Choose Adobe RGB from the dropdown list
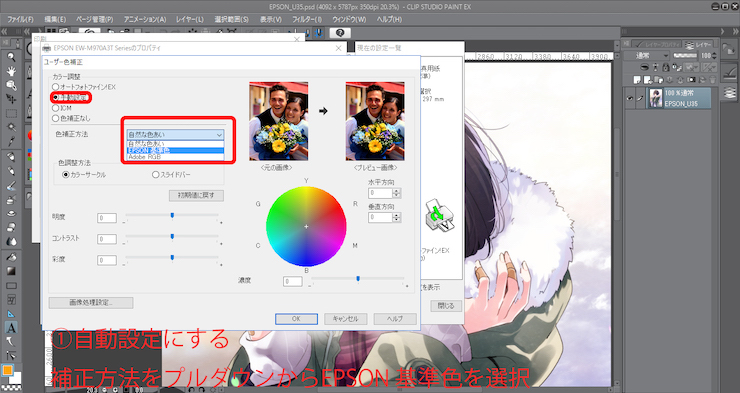Screen dimensions: 740x393 pos(175,157)
